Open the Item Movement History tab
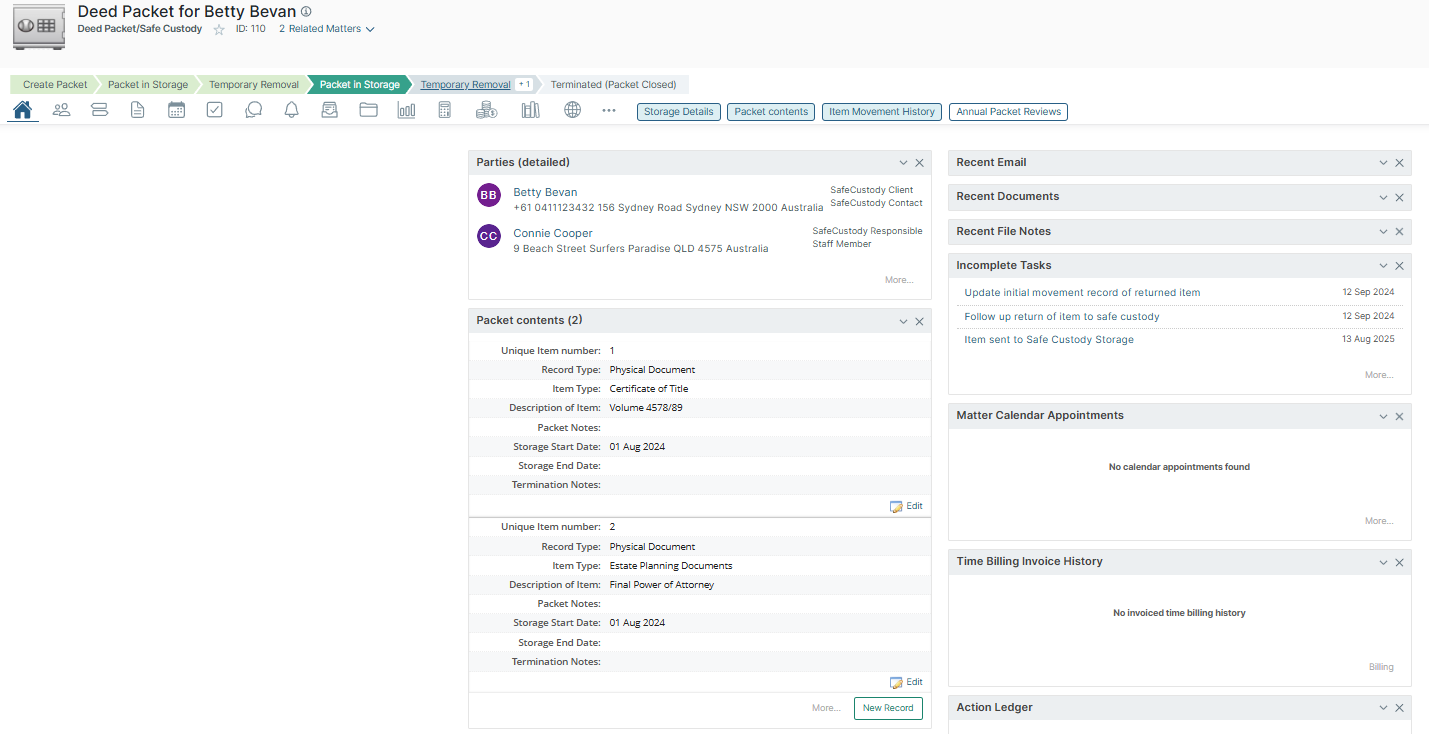1429x734 pixels. (x=881, y=112)
